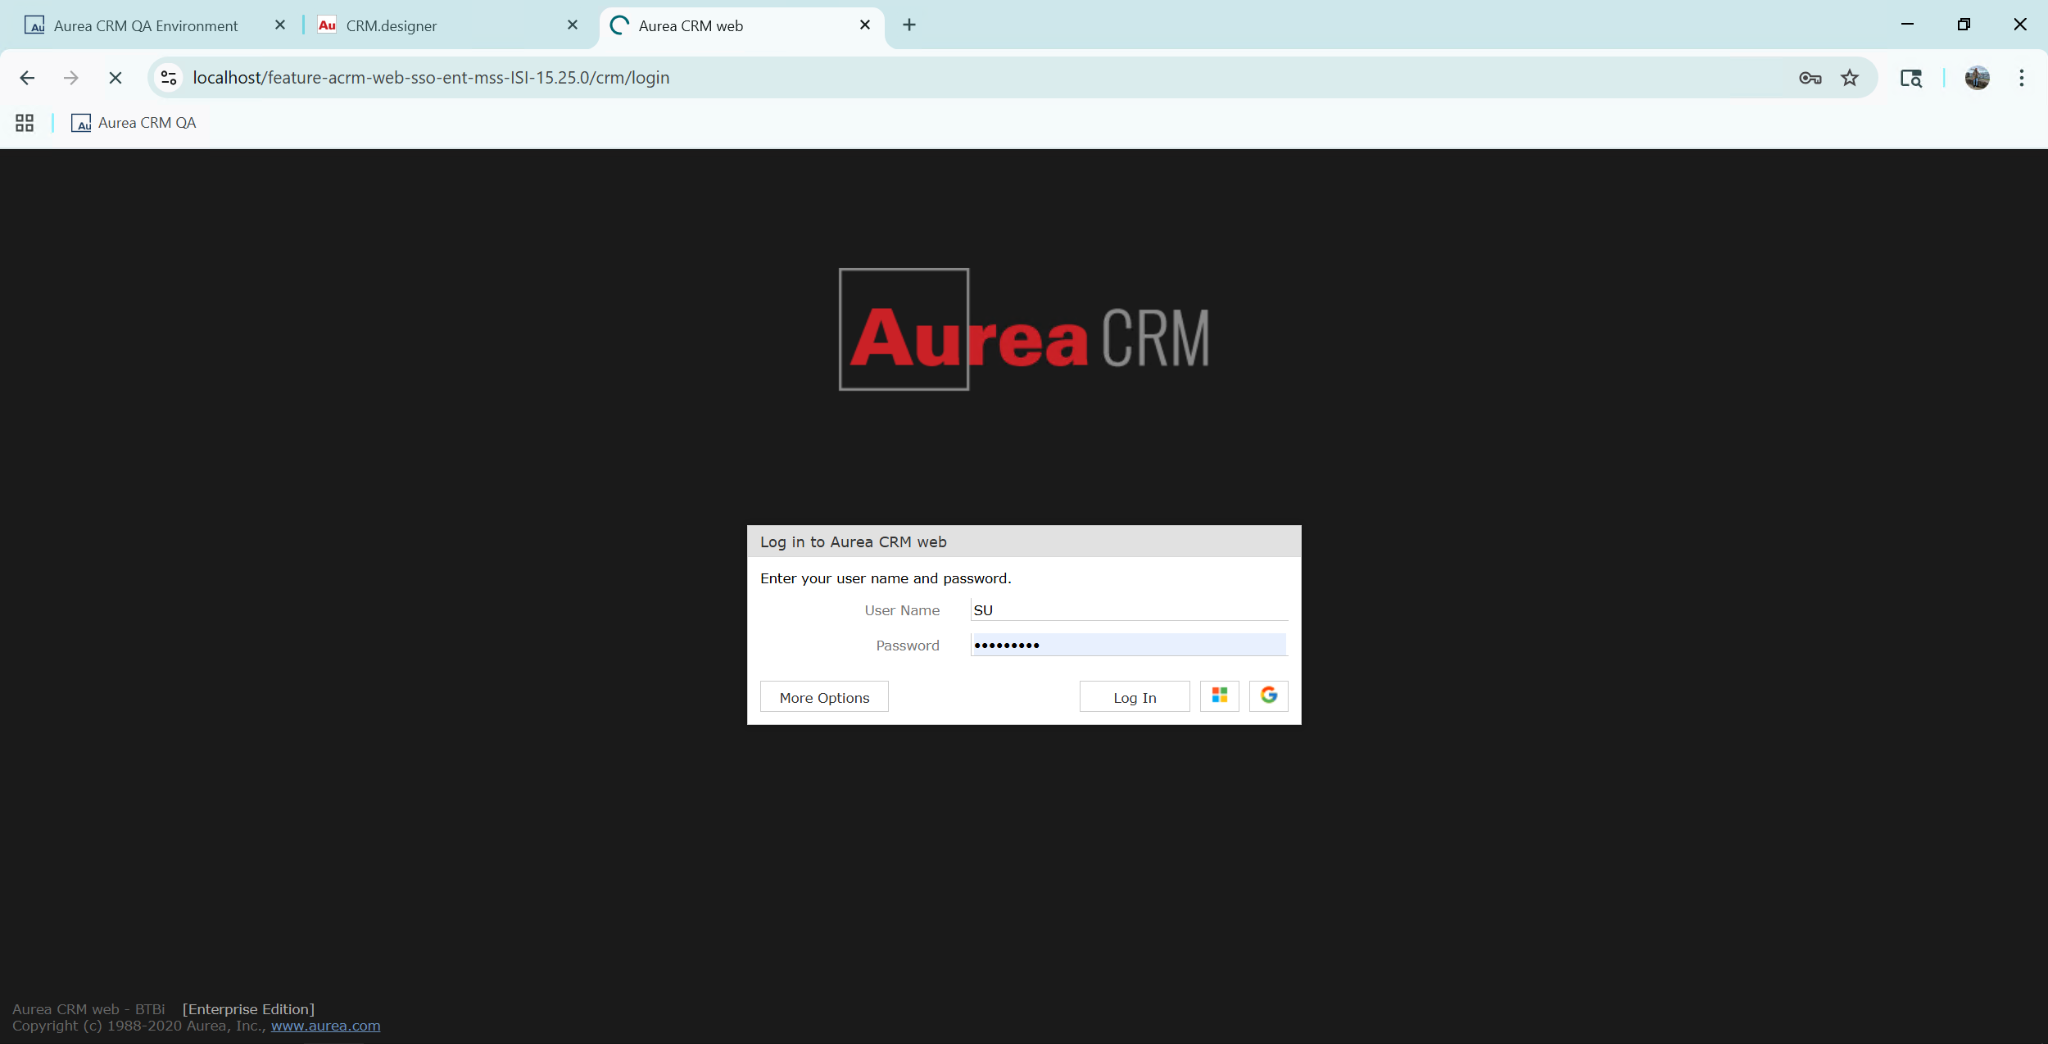
Task: Stop loading the page
Action: tap(115, 78)
